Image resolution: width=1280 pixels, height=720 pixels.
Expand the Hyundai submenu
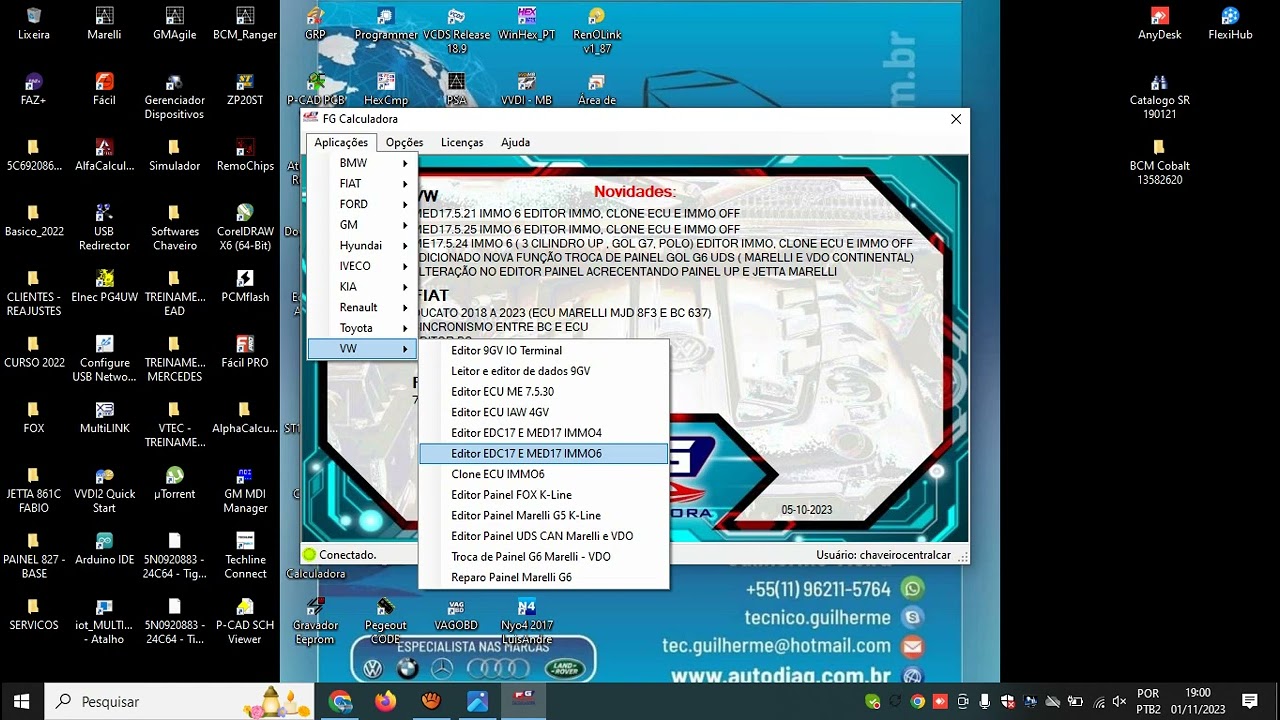point(363,246)
